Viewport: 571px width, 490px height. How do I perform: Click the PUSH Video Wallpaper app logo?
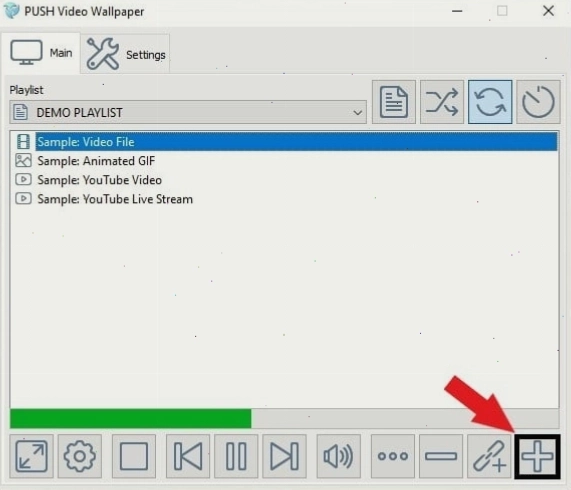pyautogui.click(x=11, y=11)
